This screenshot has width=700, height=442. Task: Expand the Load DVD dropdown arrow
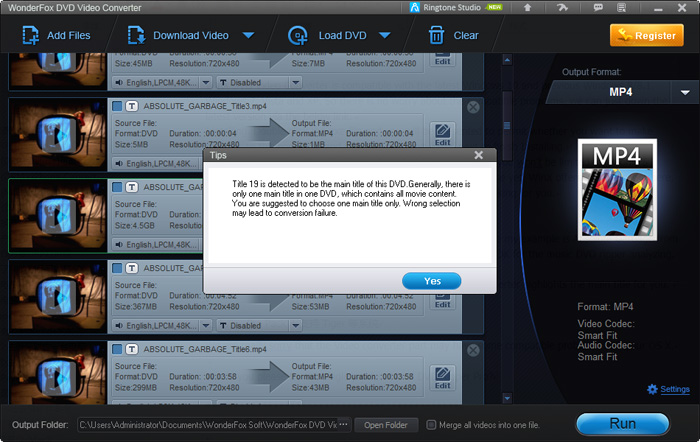(x=385, y=35)
